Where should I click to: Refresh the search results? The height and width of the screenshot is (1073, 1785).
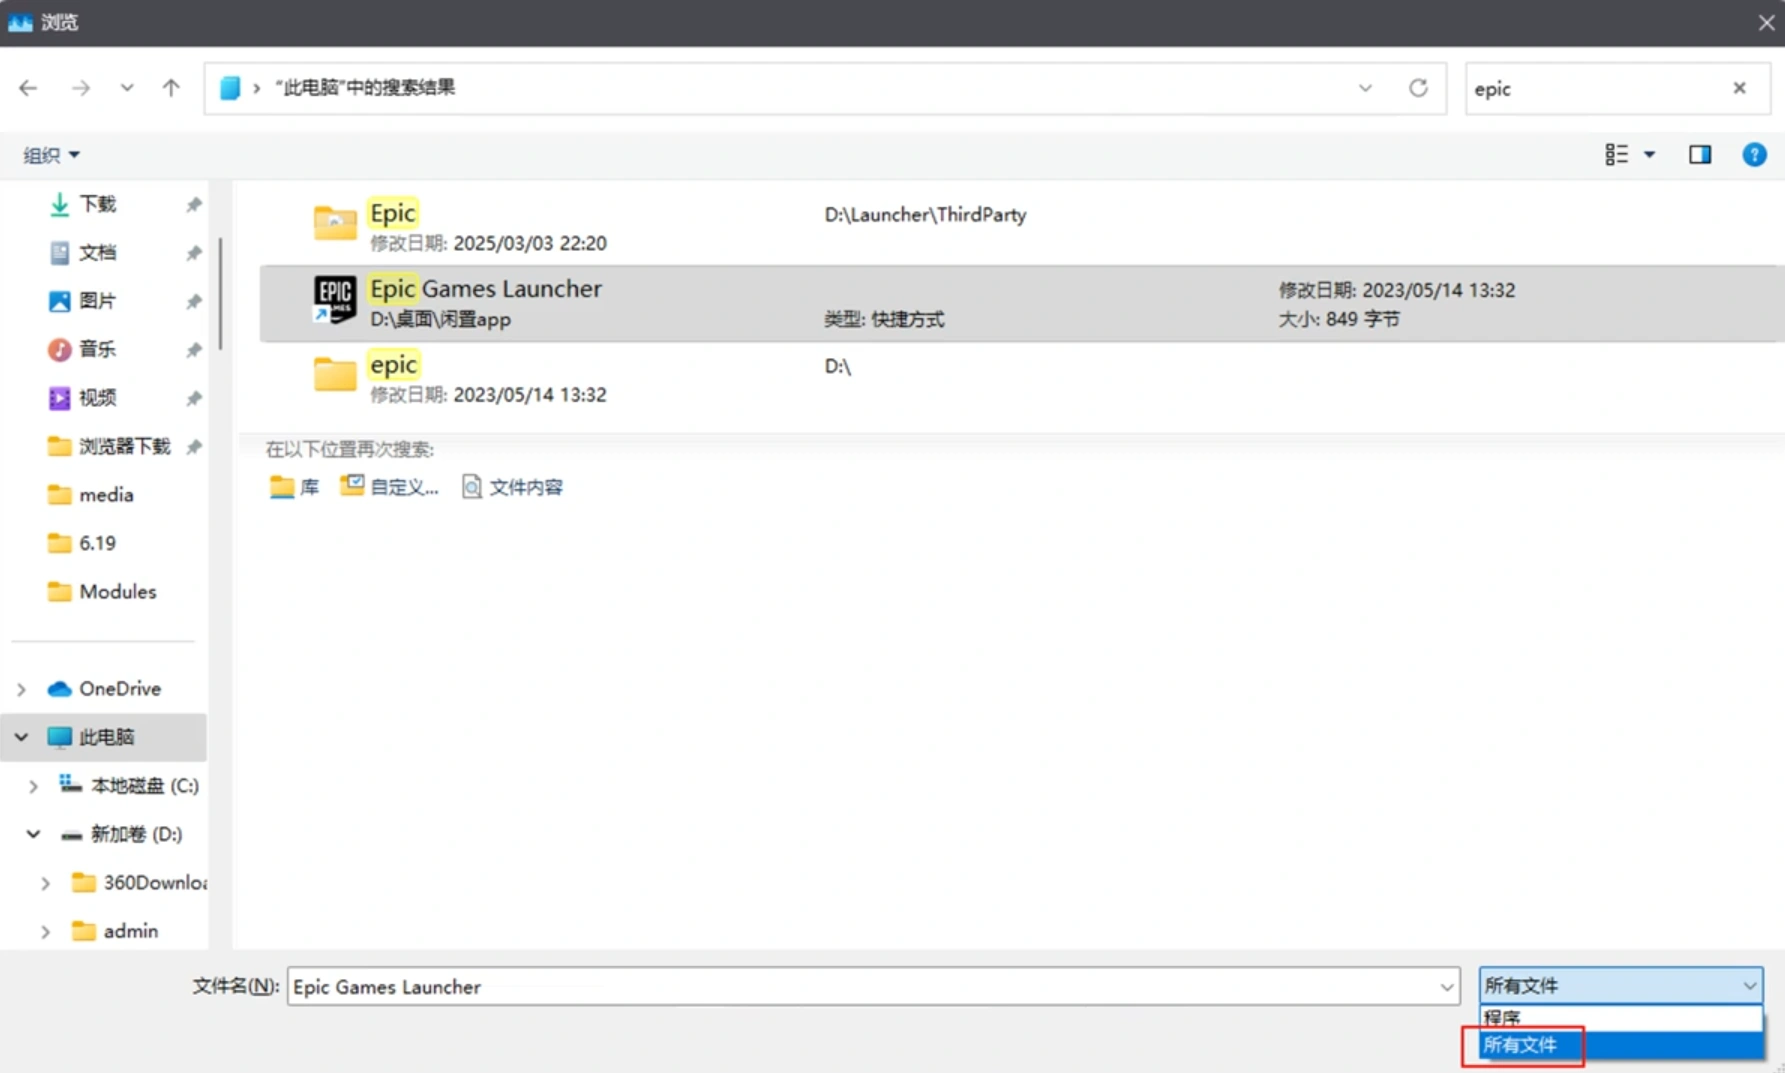pos(1418,88)
